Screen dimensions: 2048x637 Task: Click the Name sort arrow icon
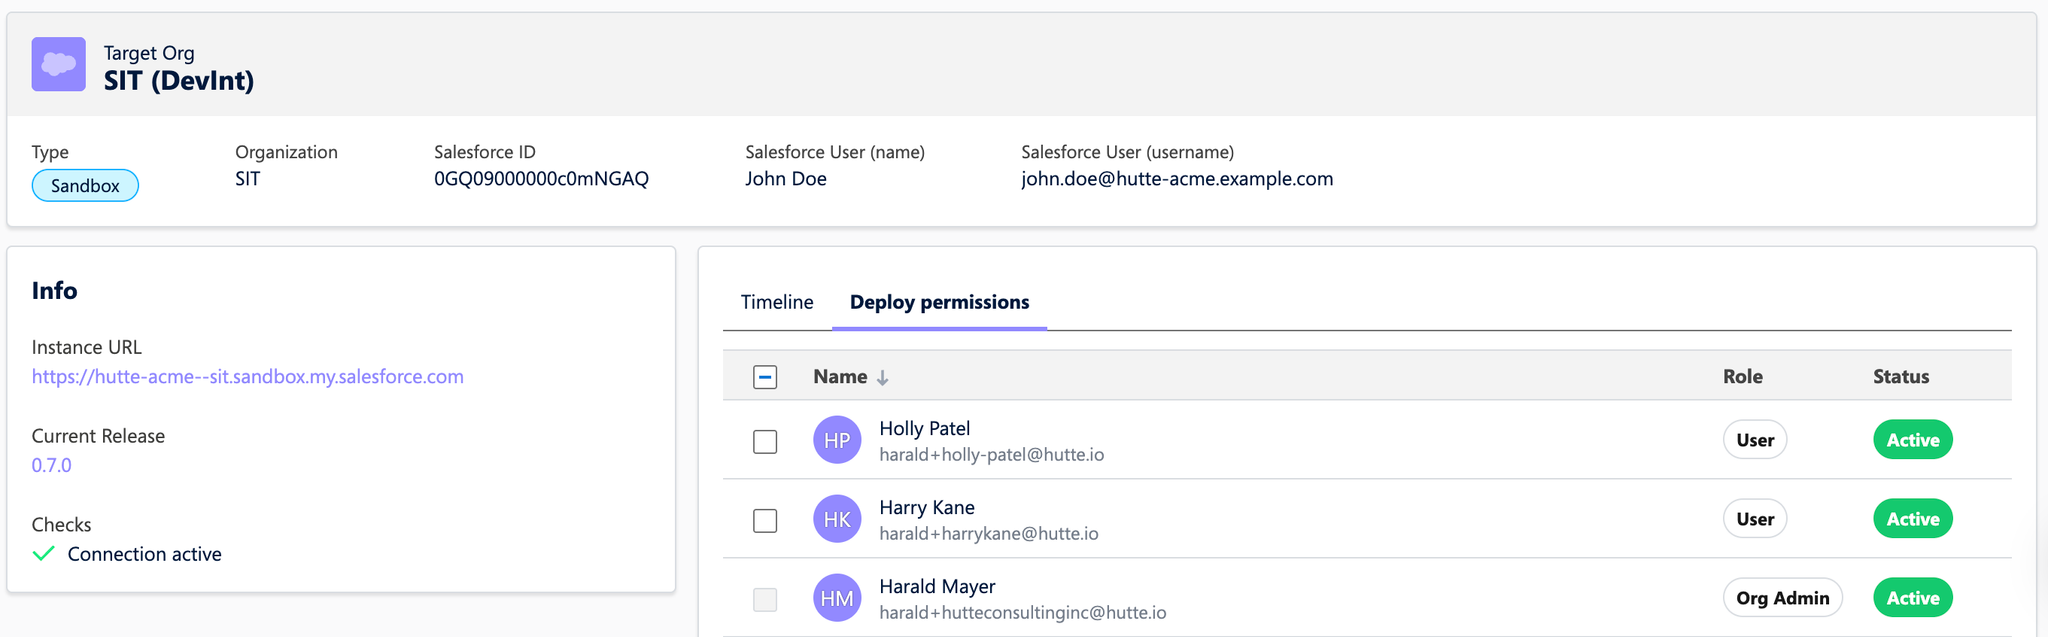click(882, 378)
